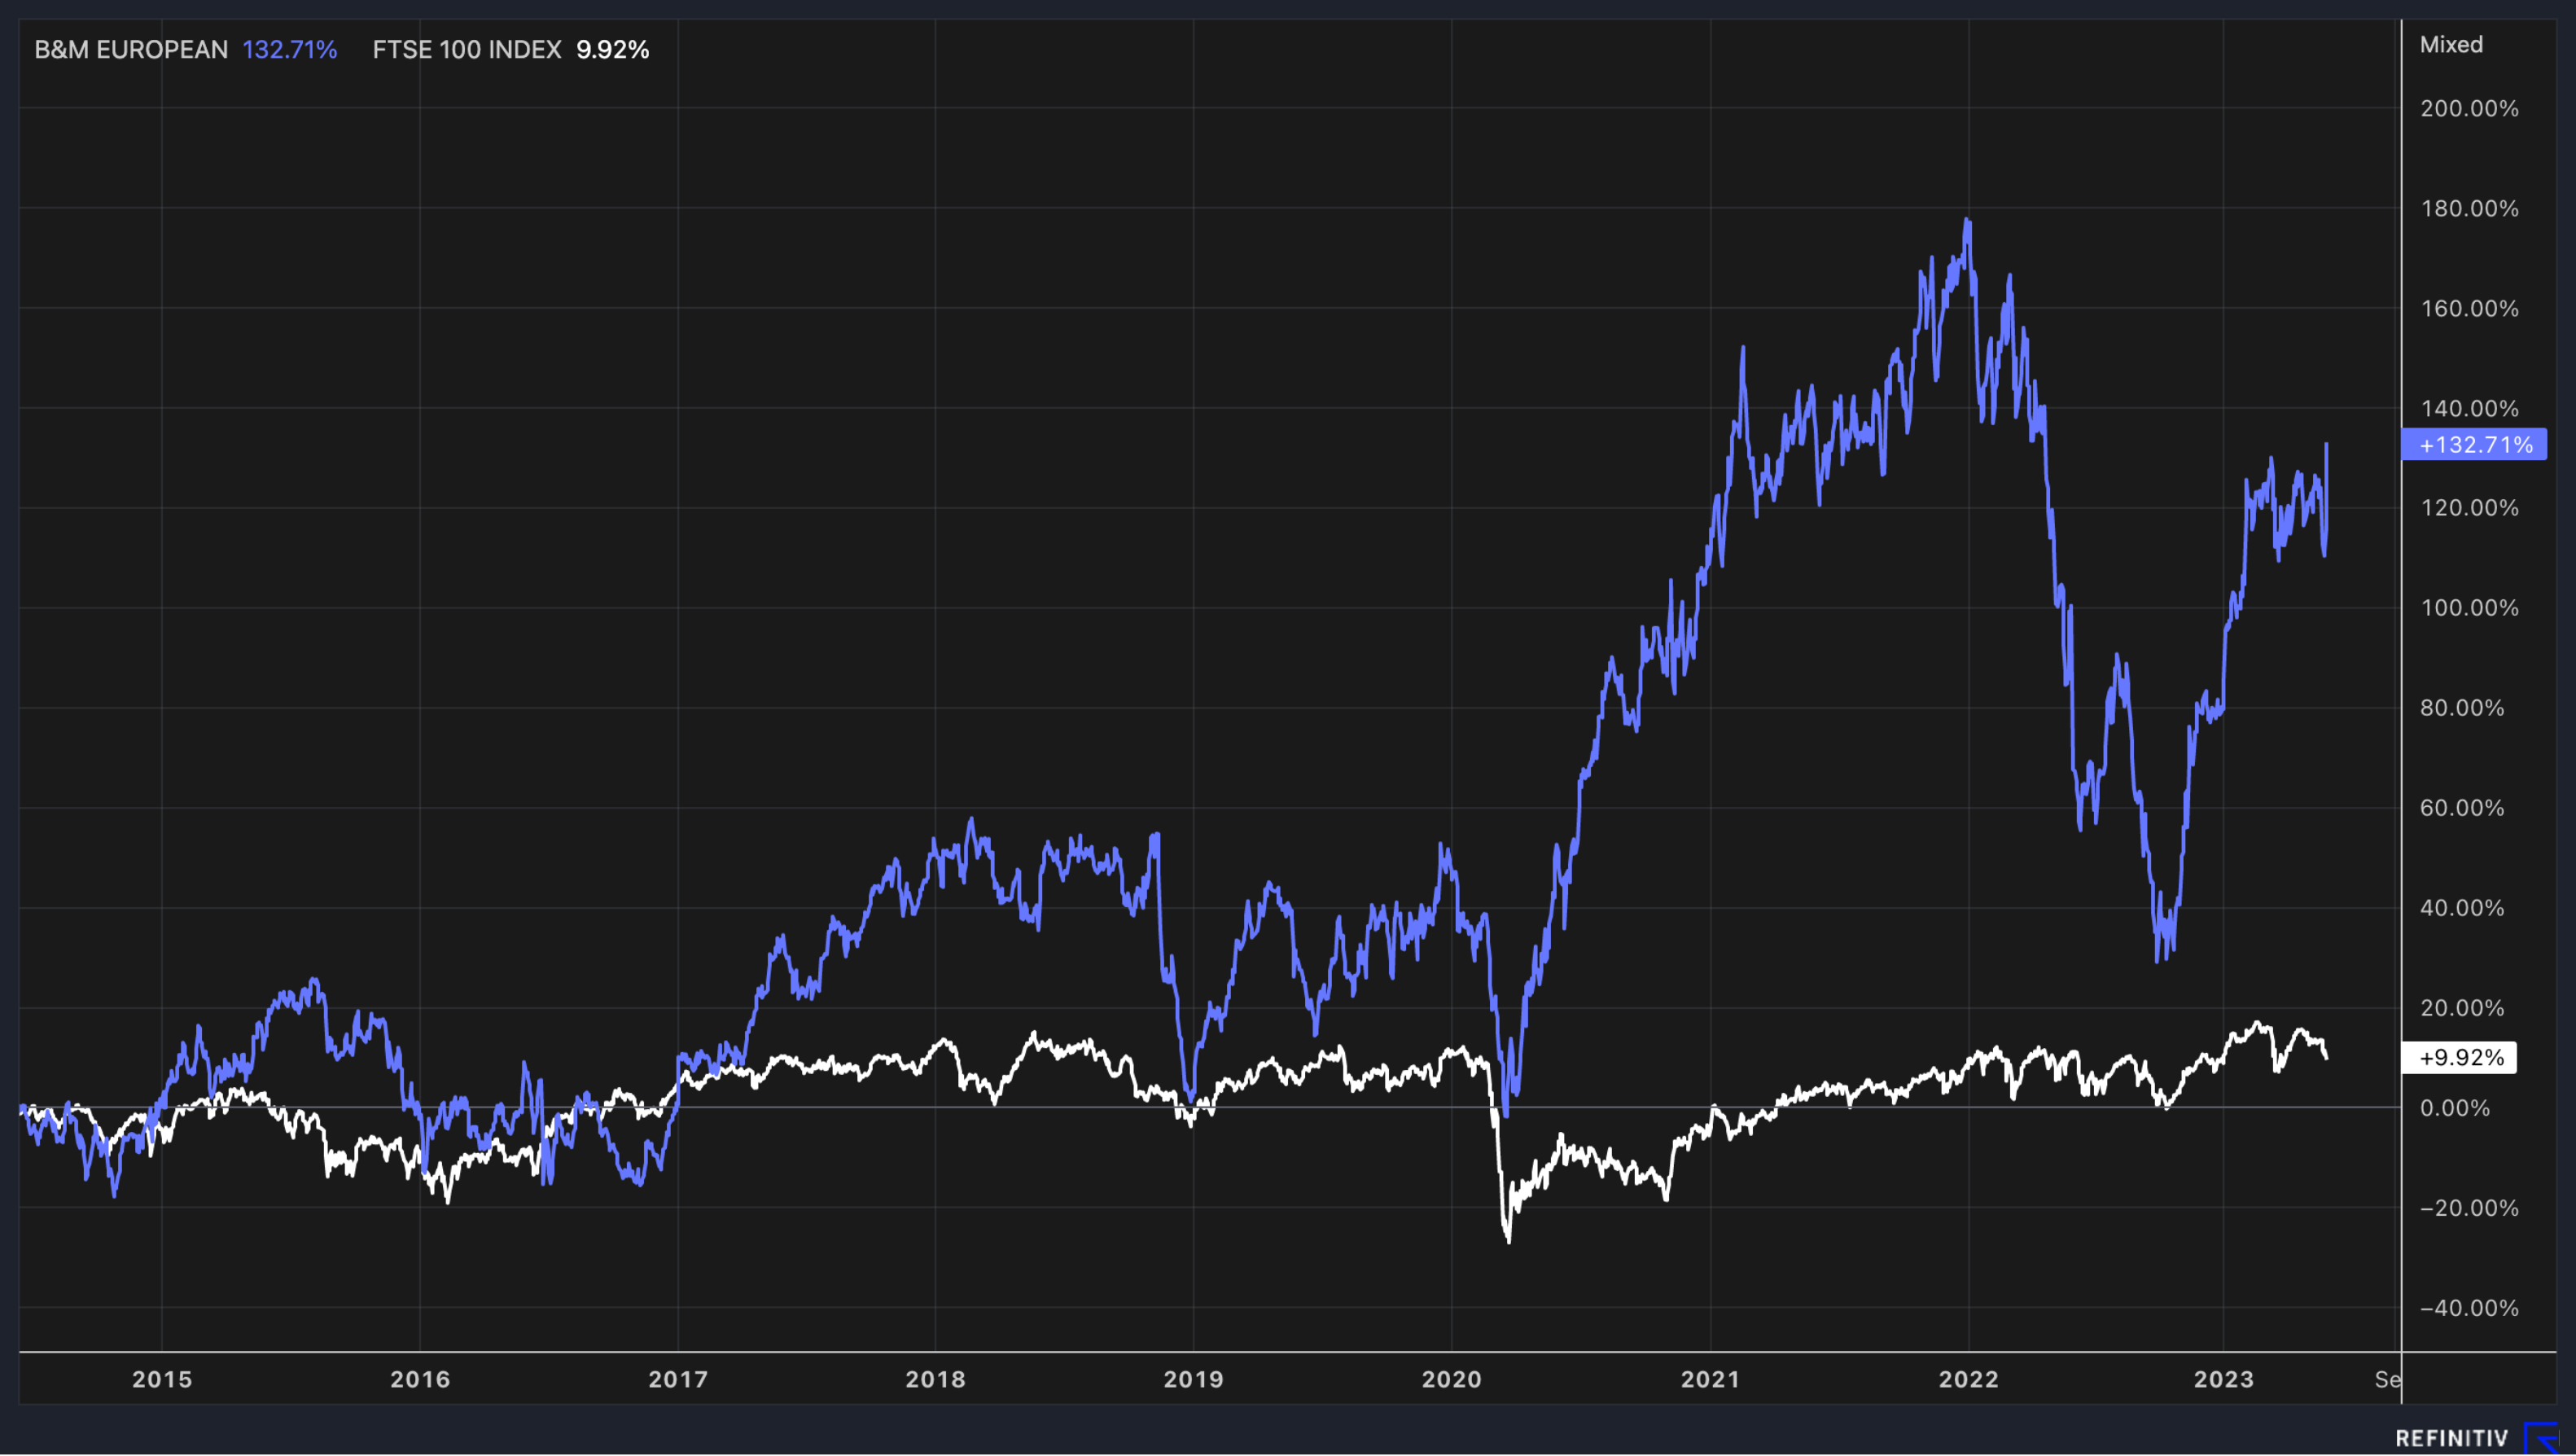Click the 20.00% y-axis label
This screenshot has height=1456, width=2576.
tap(2462, 1007)
